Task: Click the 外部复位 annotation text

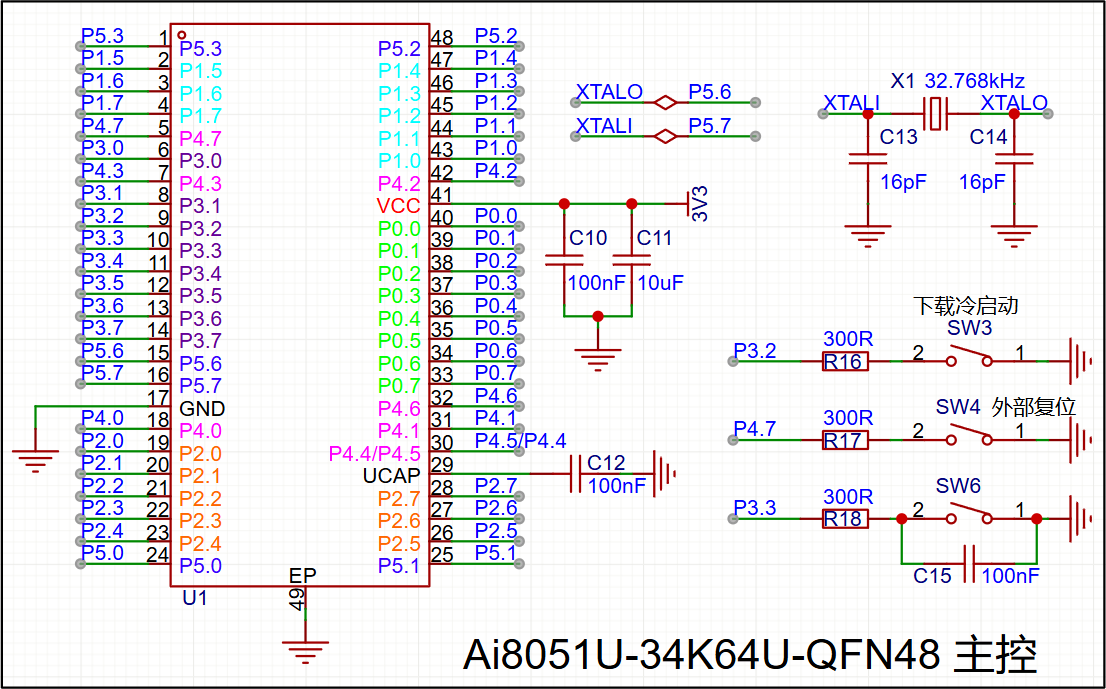Action: [1033, 407]
